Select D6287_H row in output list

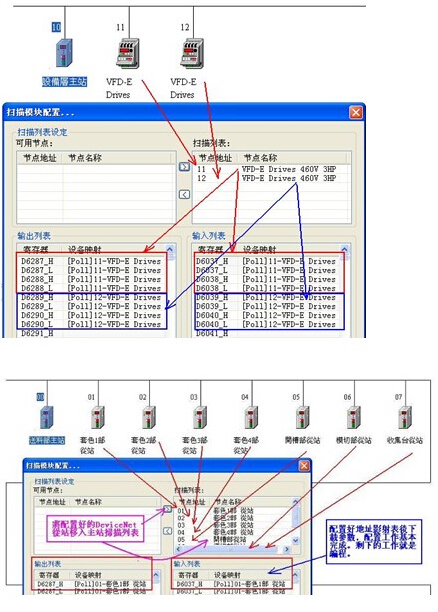coord(91,261)
